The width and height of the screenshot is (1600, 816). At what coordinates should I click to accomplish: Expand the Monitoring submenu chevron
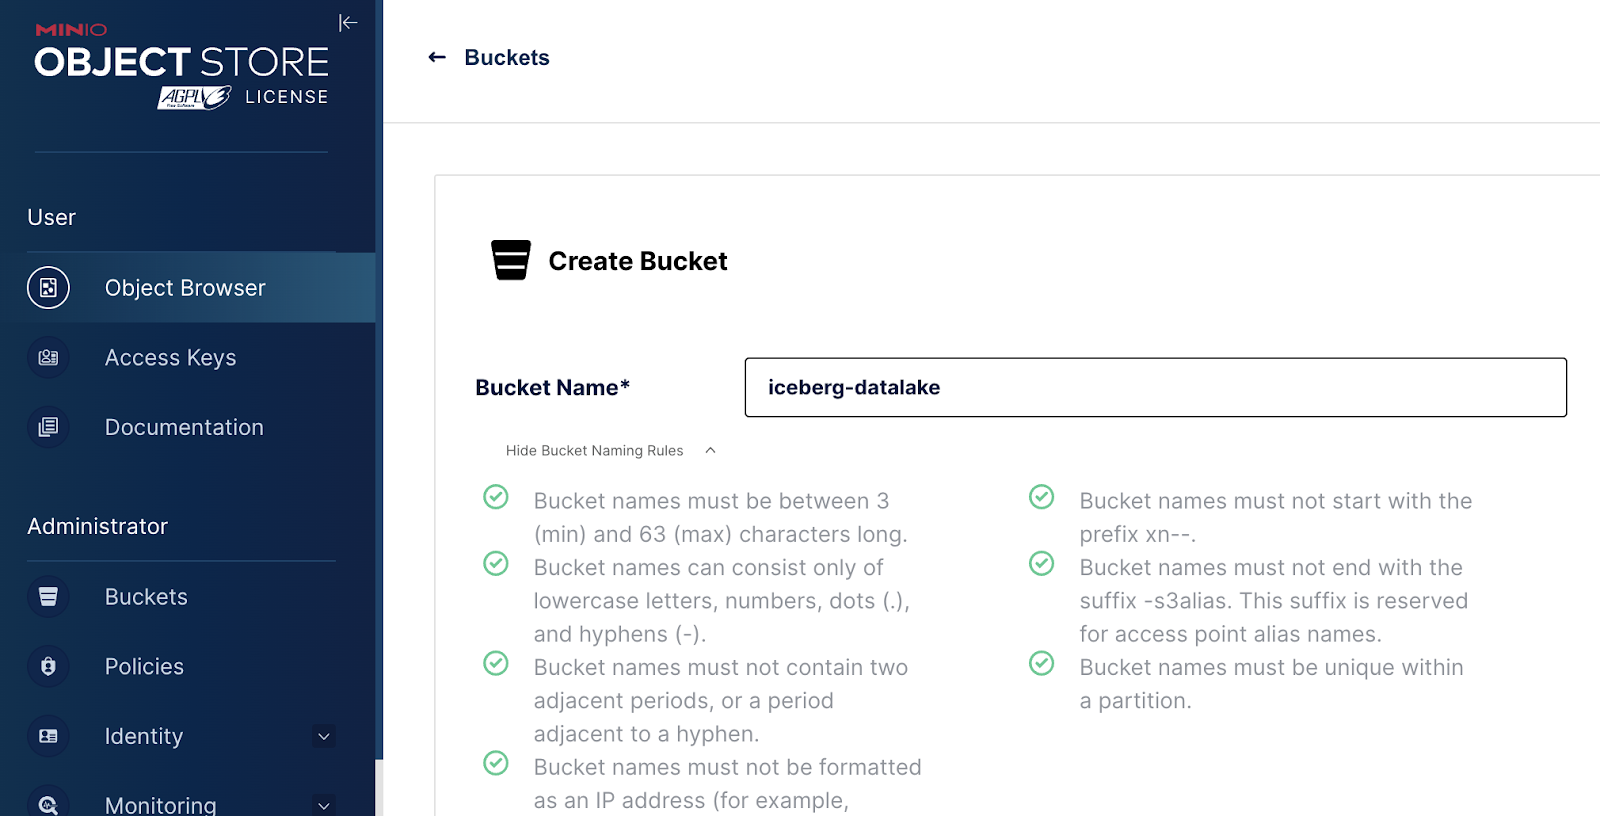pyautogui.click(x=324, y=805)
